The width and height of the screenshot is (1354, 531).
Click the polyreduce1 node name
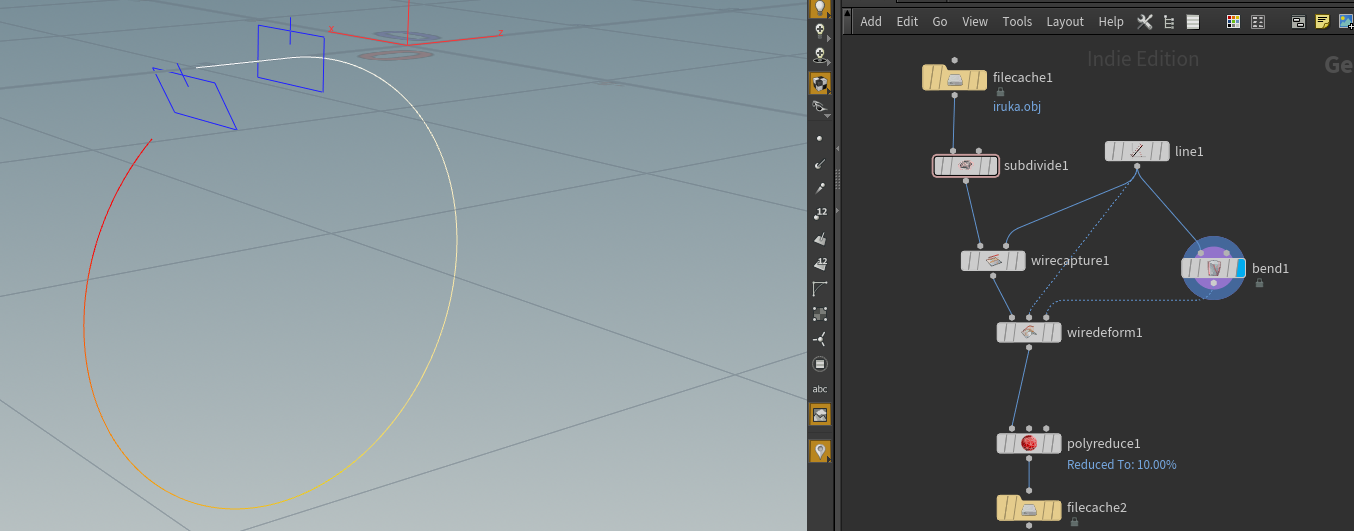1104,443
